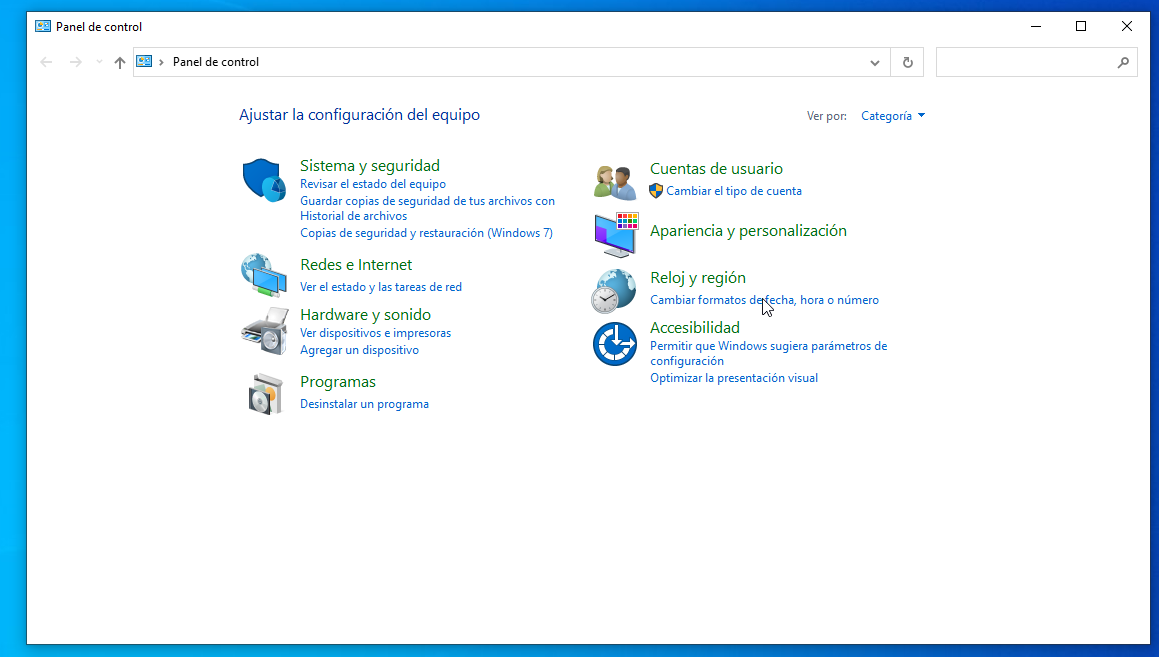Click the Panel de control breadcrumb text
The height and width of the screenshot is (657, 1159).
click(216, 62)
